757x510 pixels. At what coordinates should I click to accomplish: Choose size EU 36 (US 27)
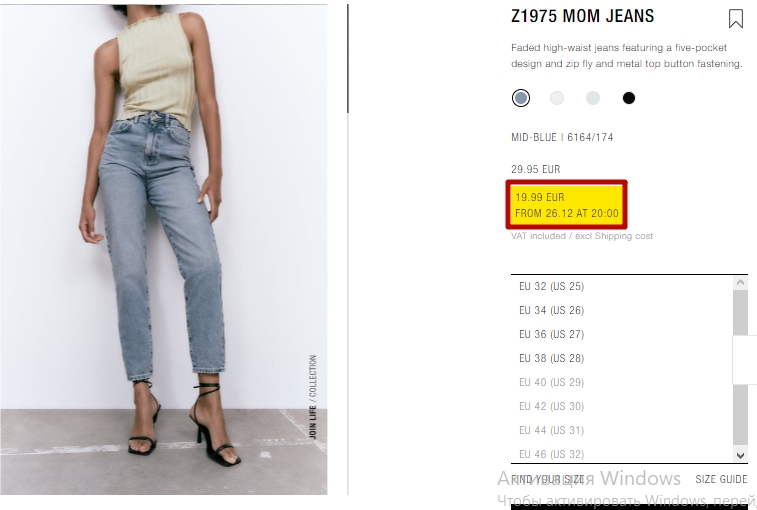(x=622, y=335)
